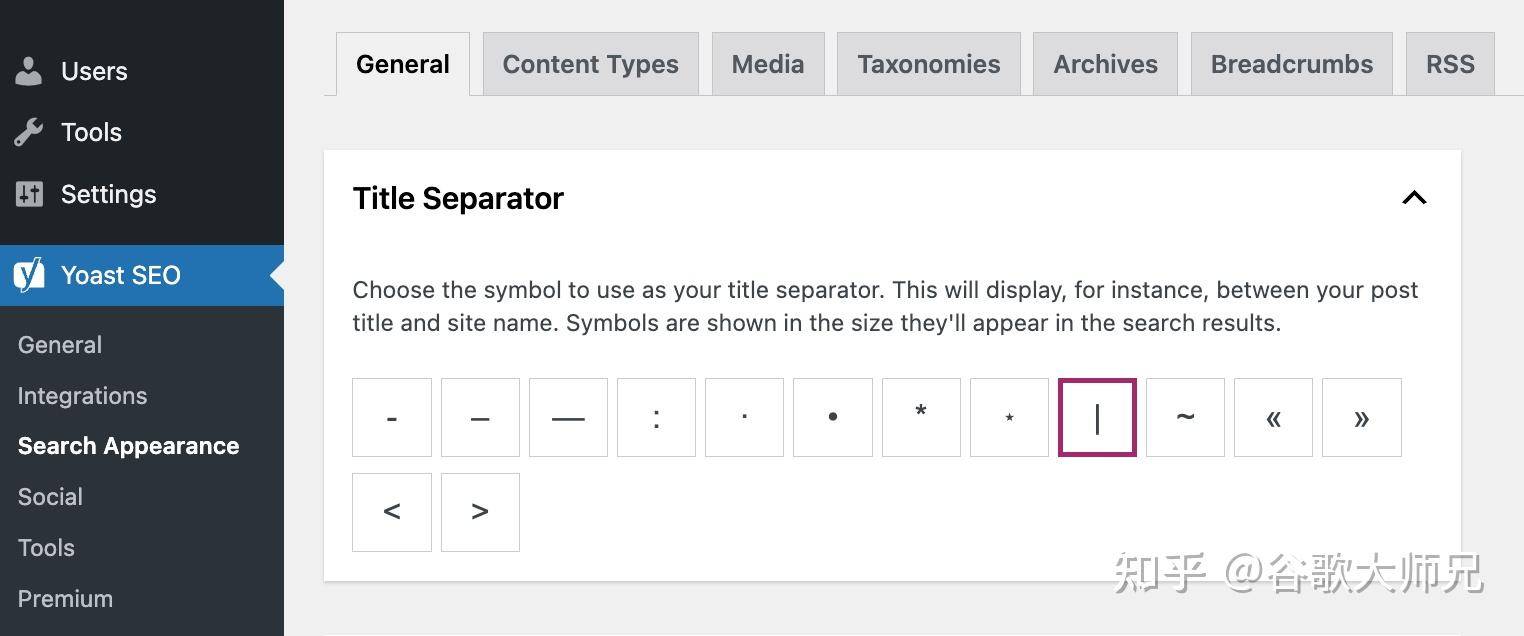Choose the em dash separator
1524x636 pixels.
pos(568,417)
